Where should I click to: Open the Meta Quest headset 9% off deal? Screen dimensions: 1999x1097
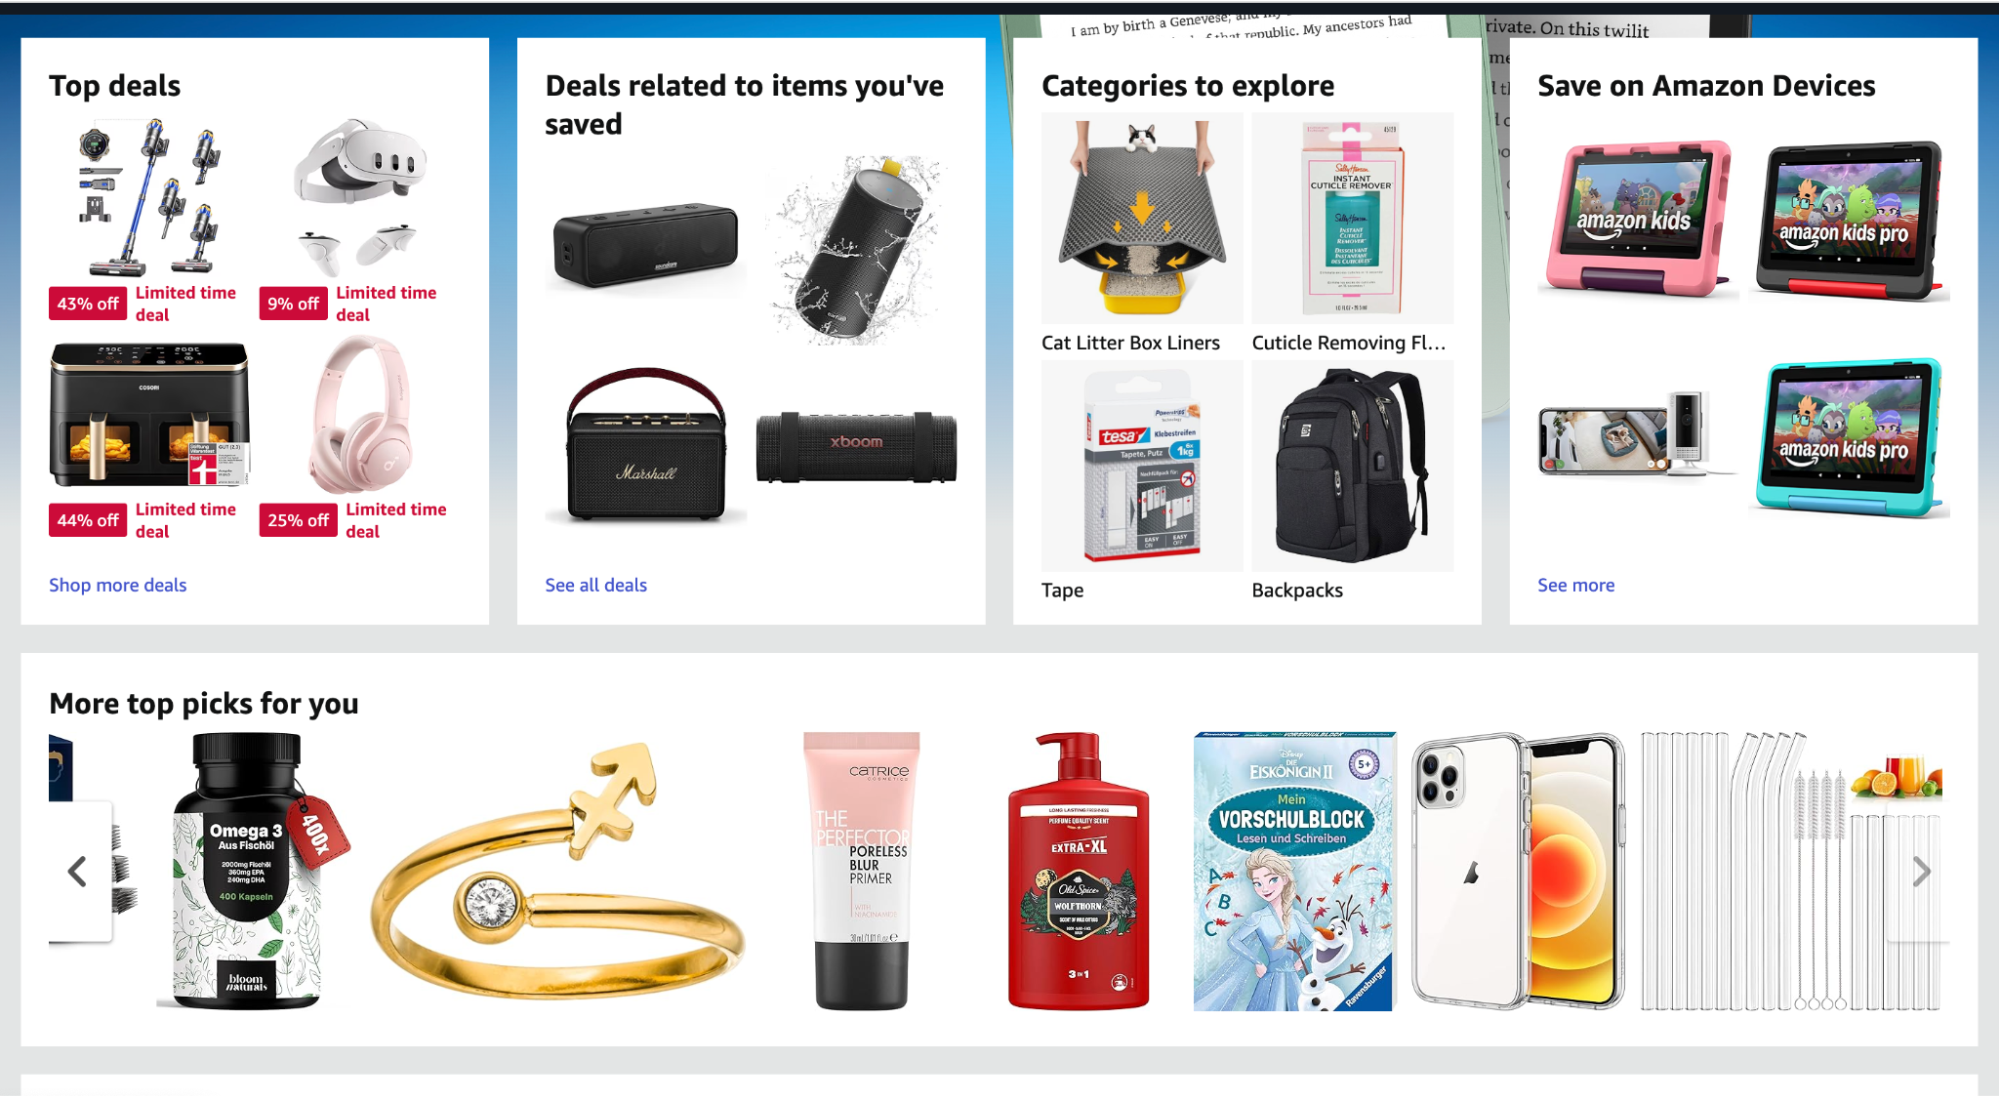[x=359, y=197]
